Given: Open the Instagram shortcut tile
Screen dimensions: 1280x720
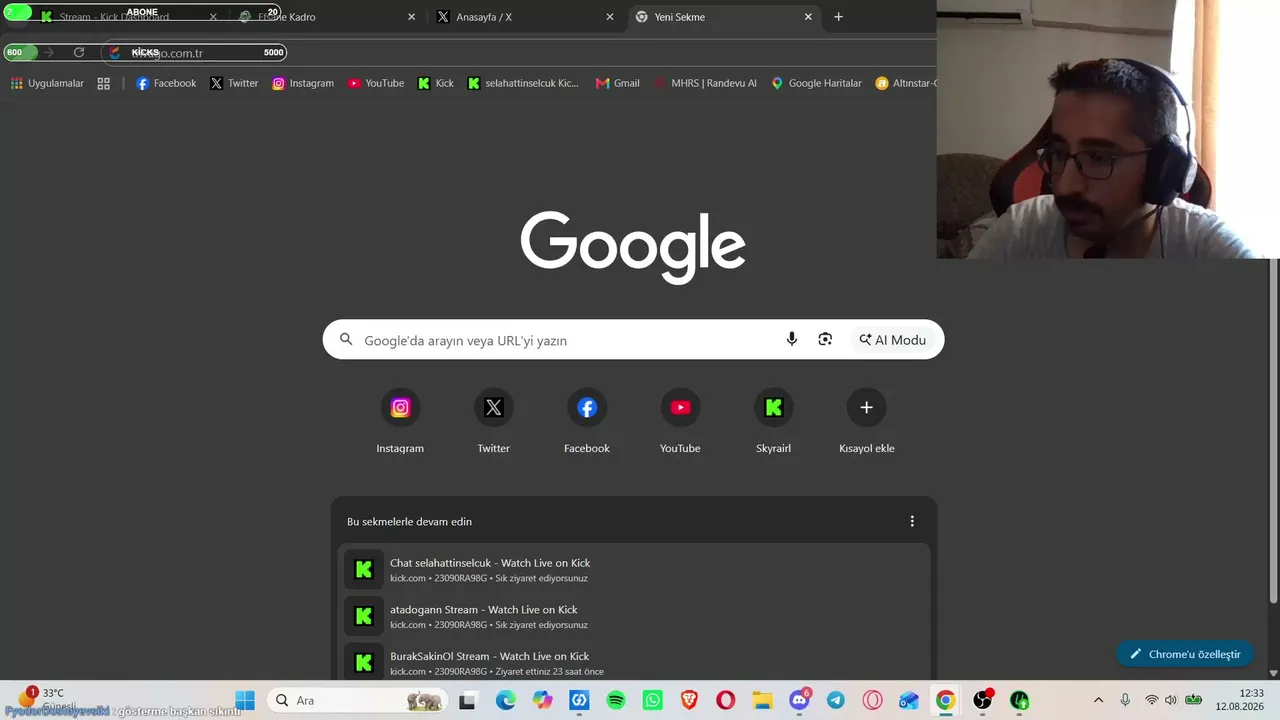Looking at the screenshot, I should 400,421.
